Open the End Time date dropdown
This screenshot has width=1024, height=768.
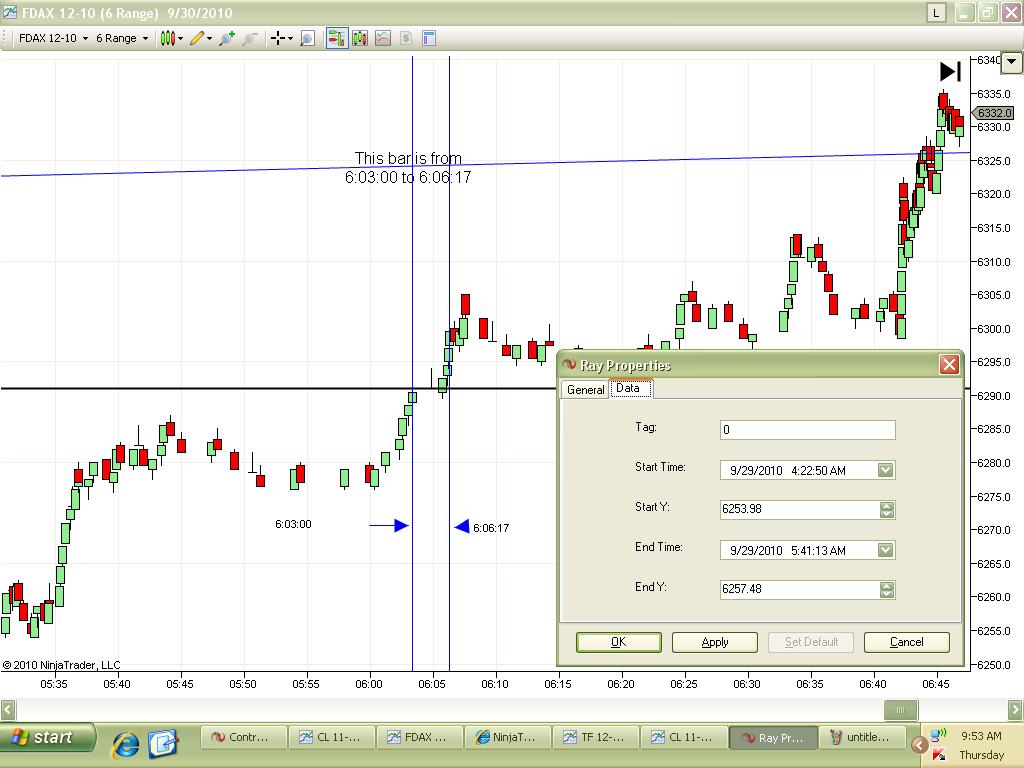tap(885, 550)
